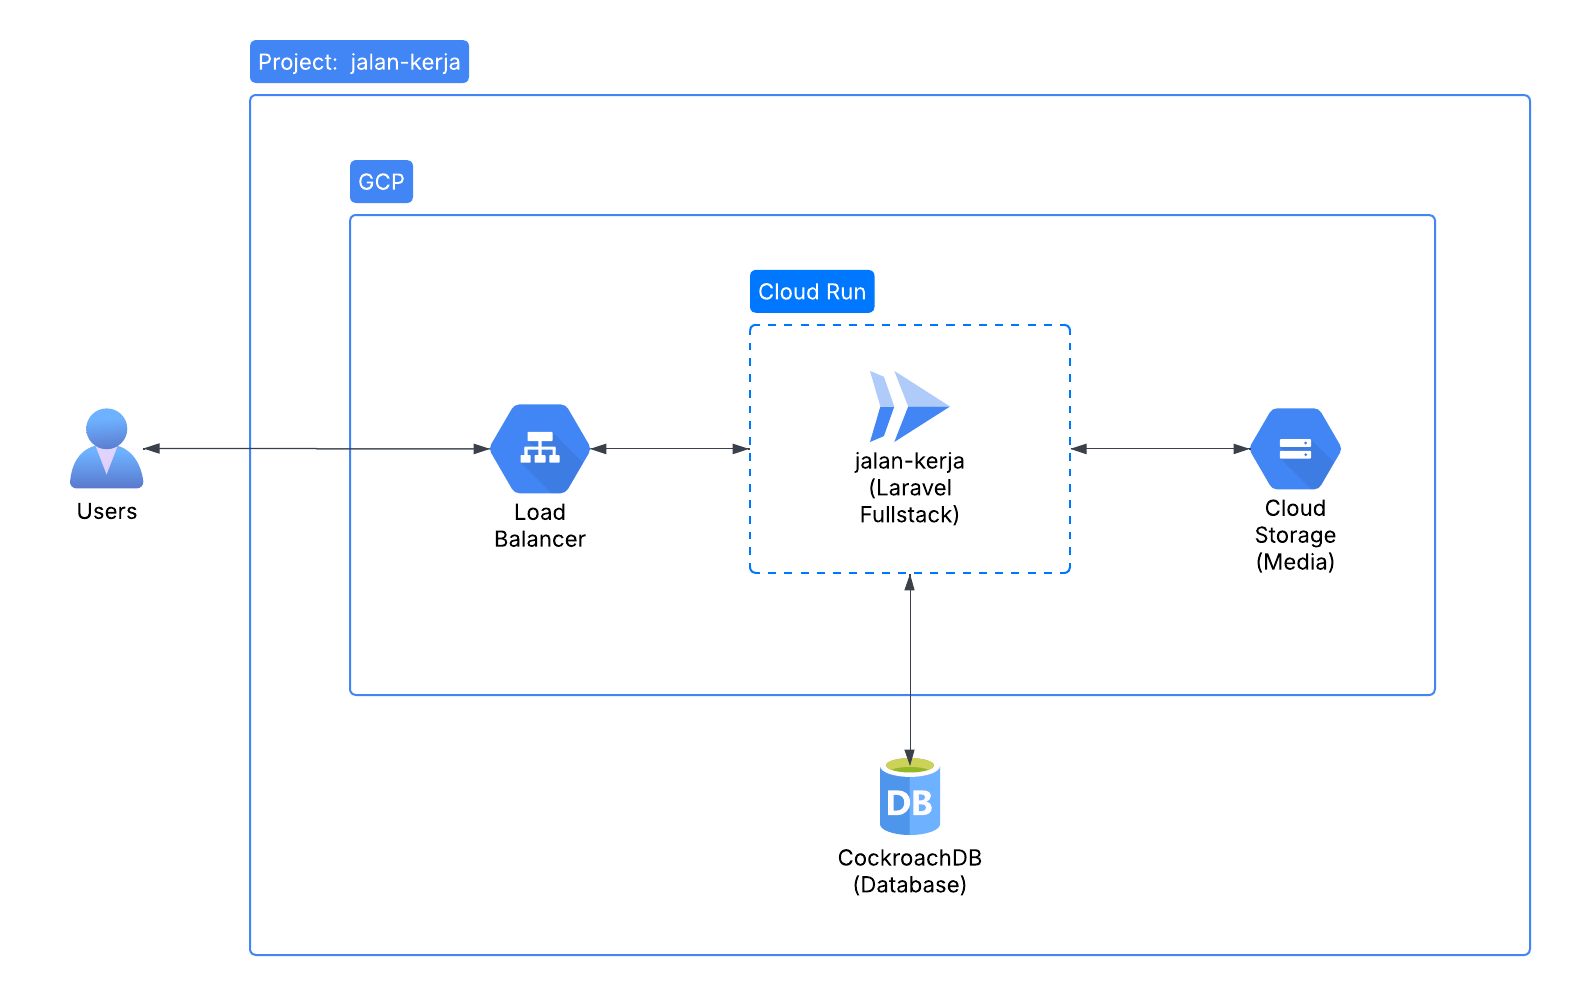Image resolution: width=1570 pixels, height=995 pixels.
Task: Click the "Cloud Storage (Media)" text label
Action: tap(1295, 535)
